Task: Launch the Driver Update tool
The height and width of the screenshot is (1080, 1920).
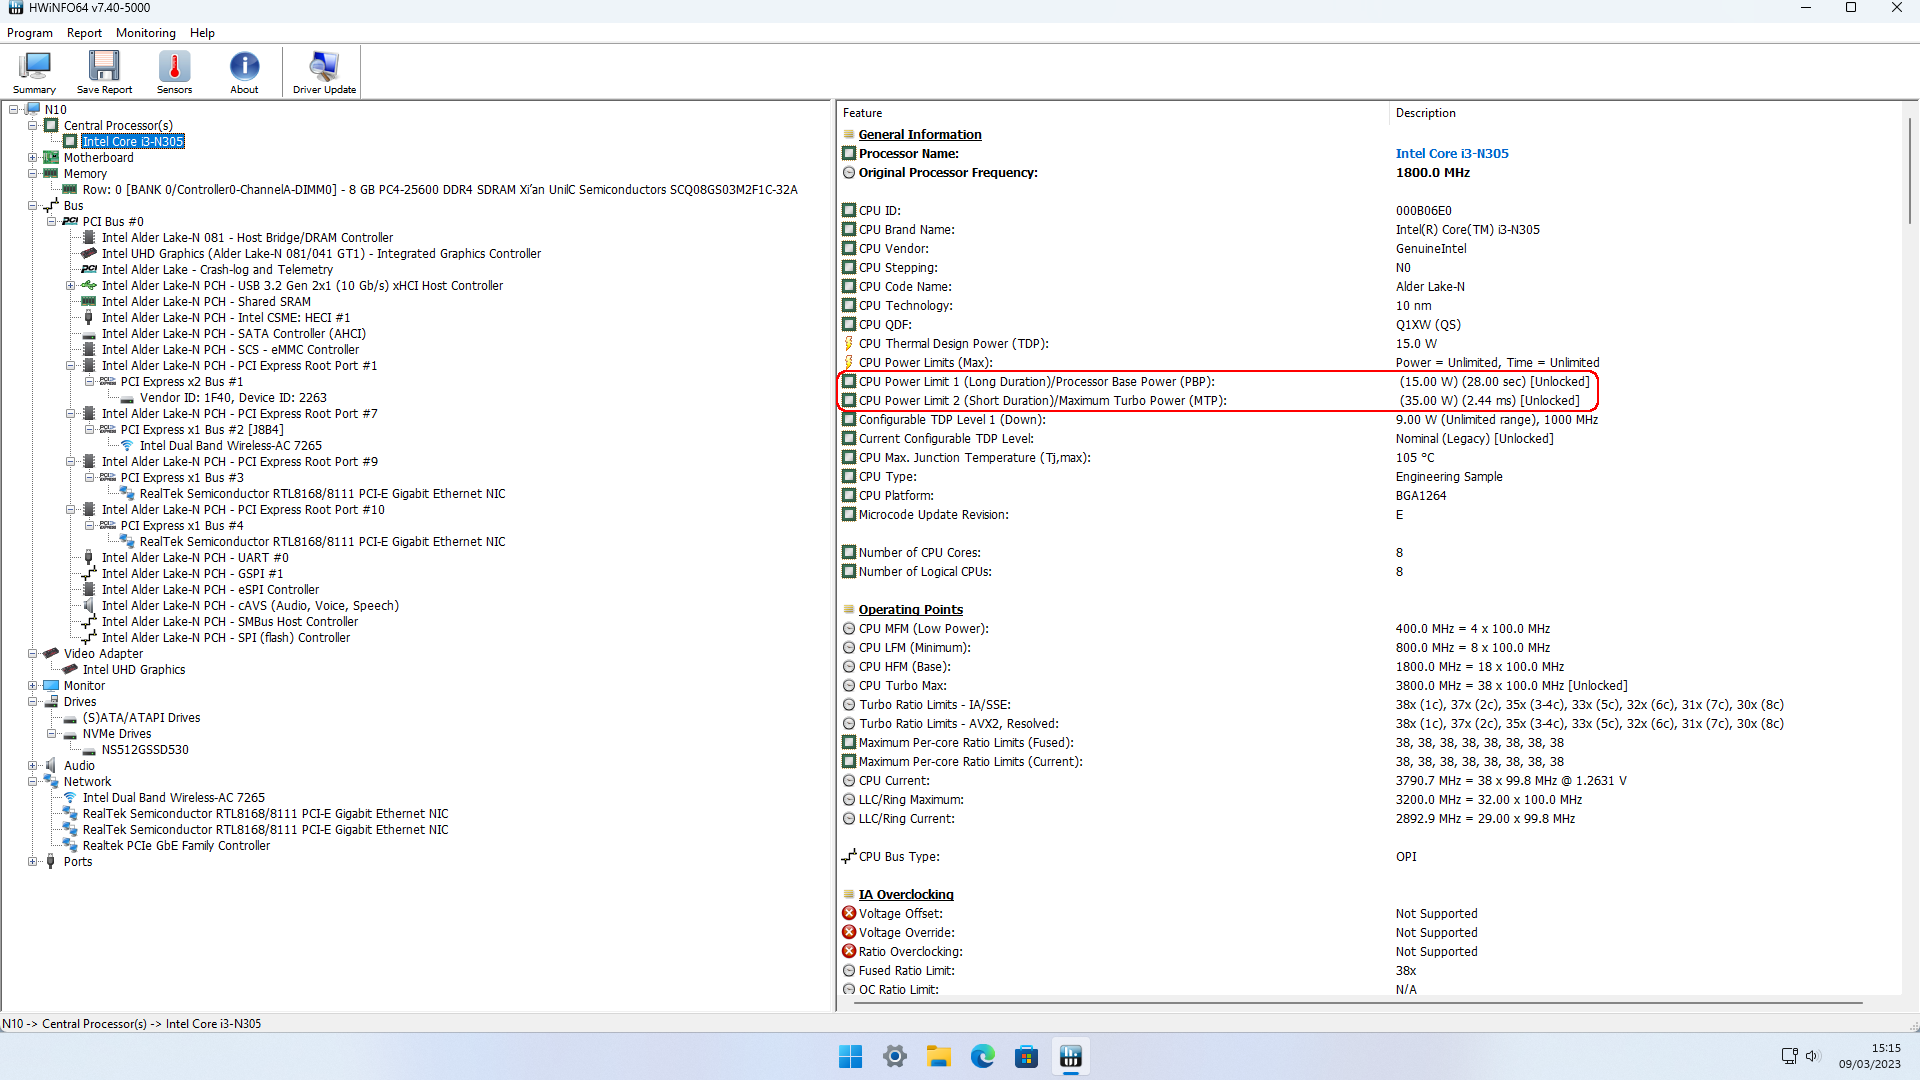Action: tap(324, 72)
